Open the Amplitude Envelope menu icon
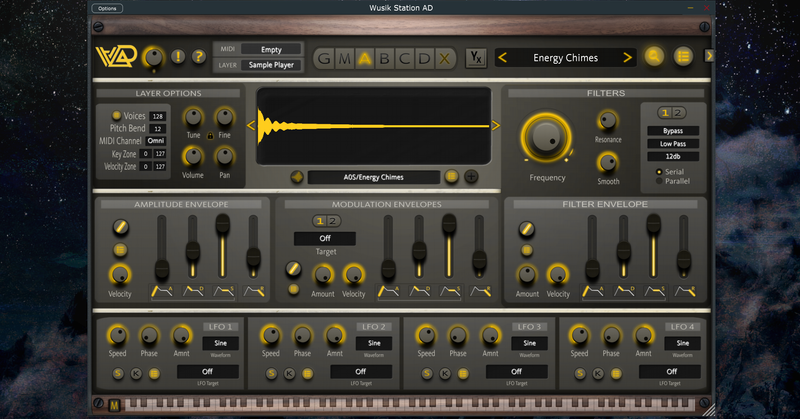The width and height of the screenshot is (800, 419). 120,250
